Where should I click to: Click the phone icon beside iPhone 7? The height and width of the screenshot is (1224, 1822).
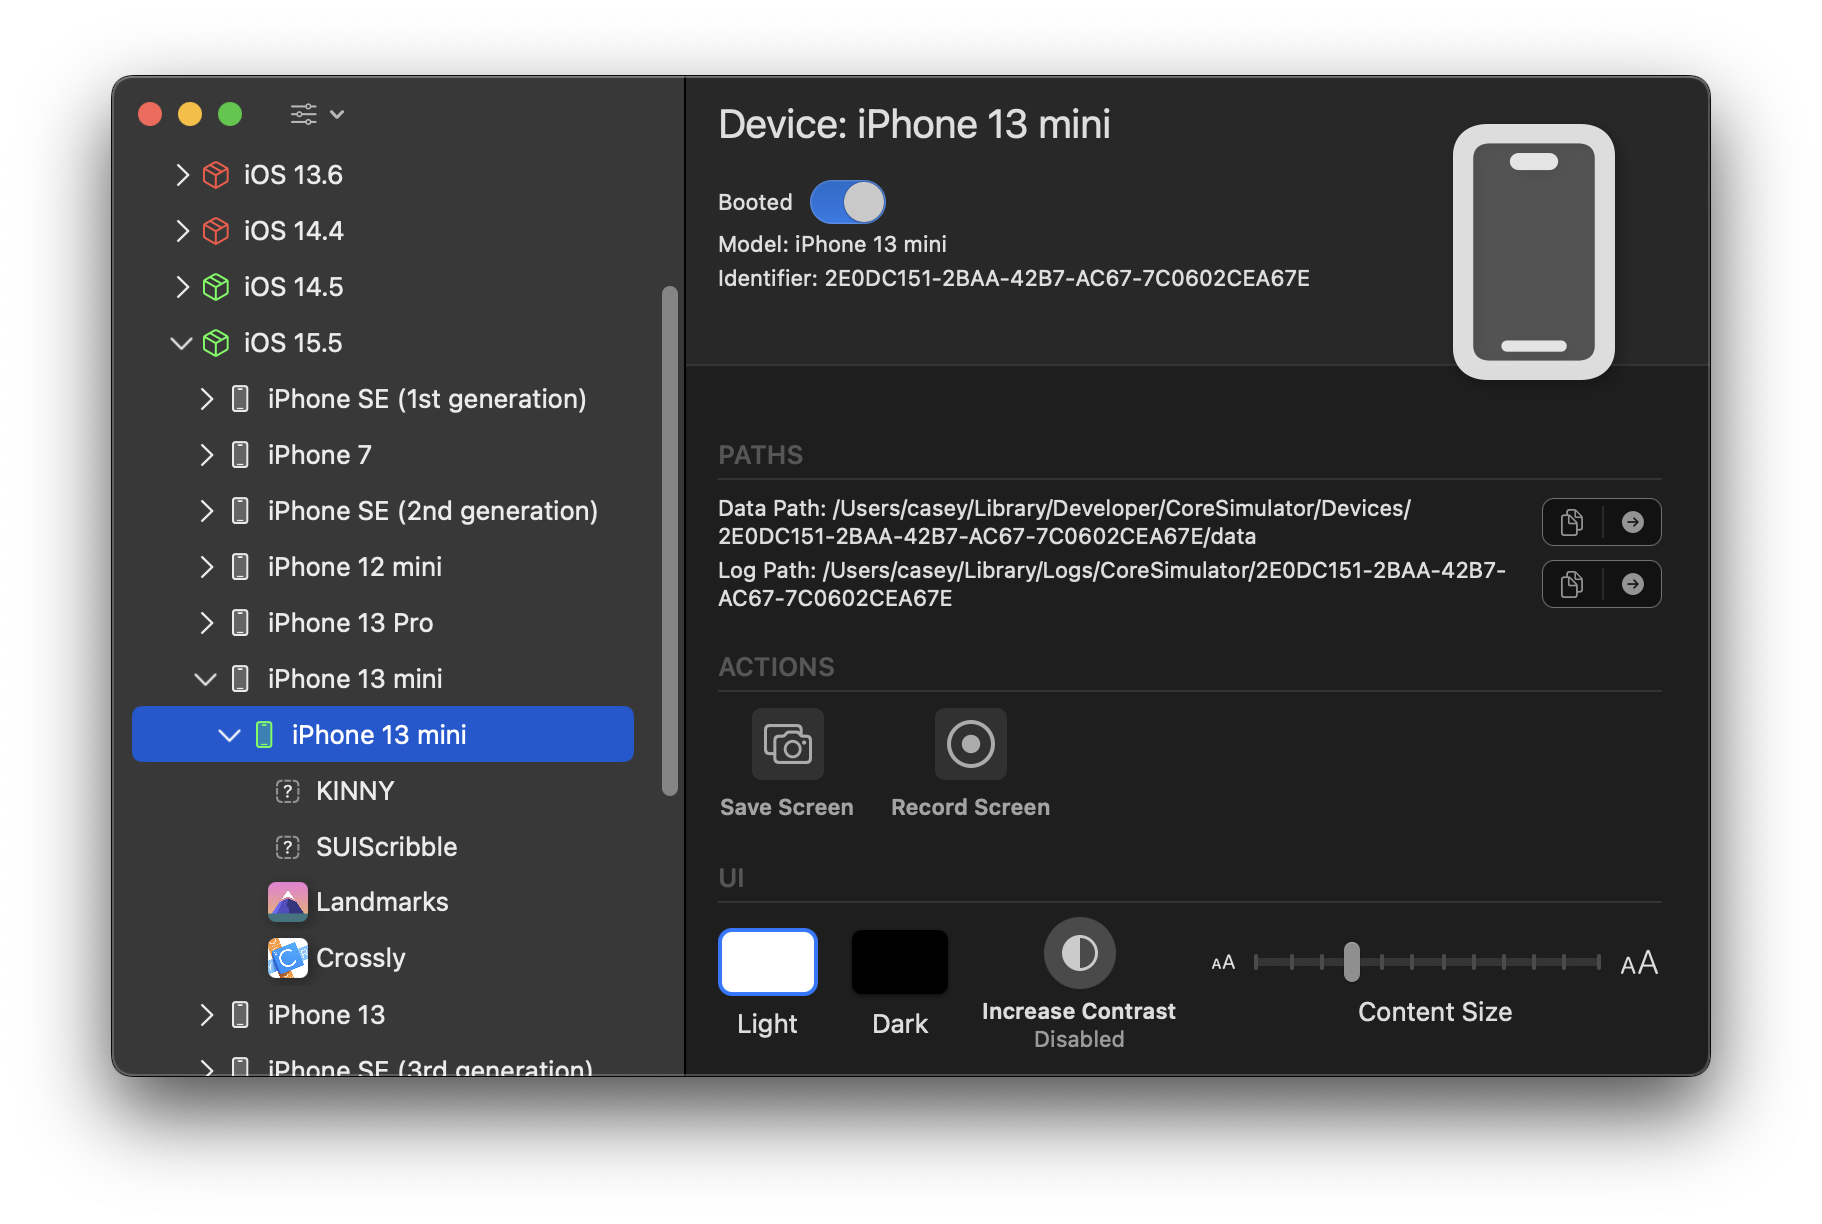[x=240, y=455]
